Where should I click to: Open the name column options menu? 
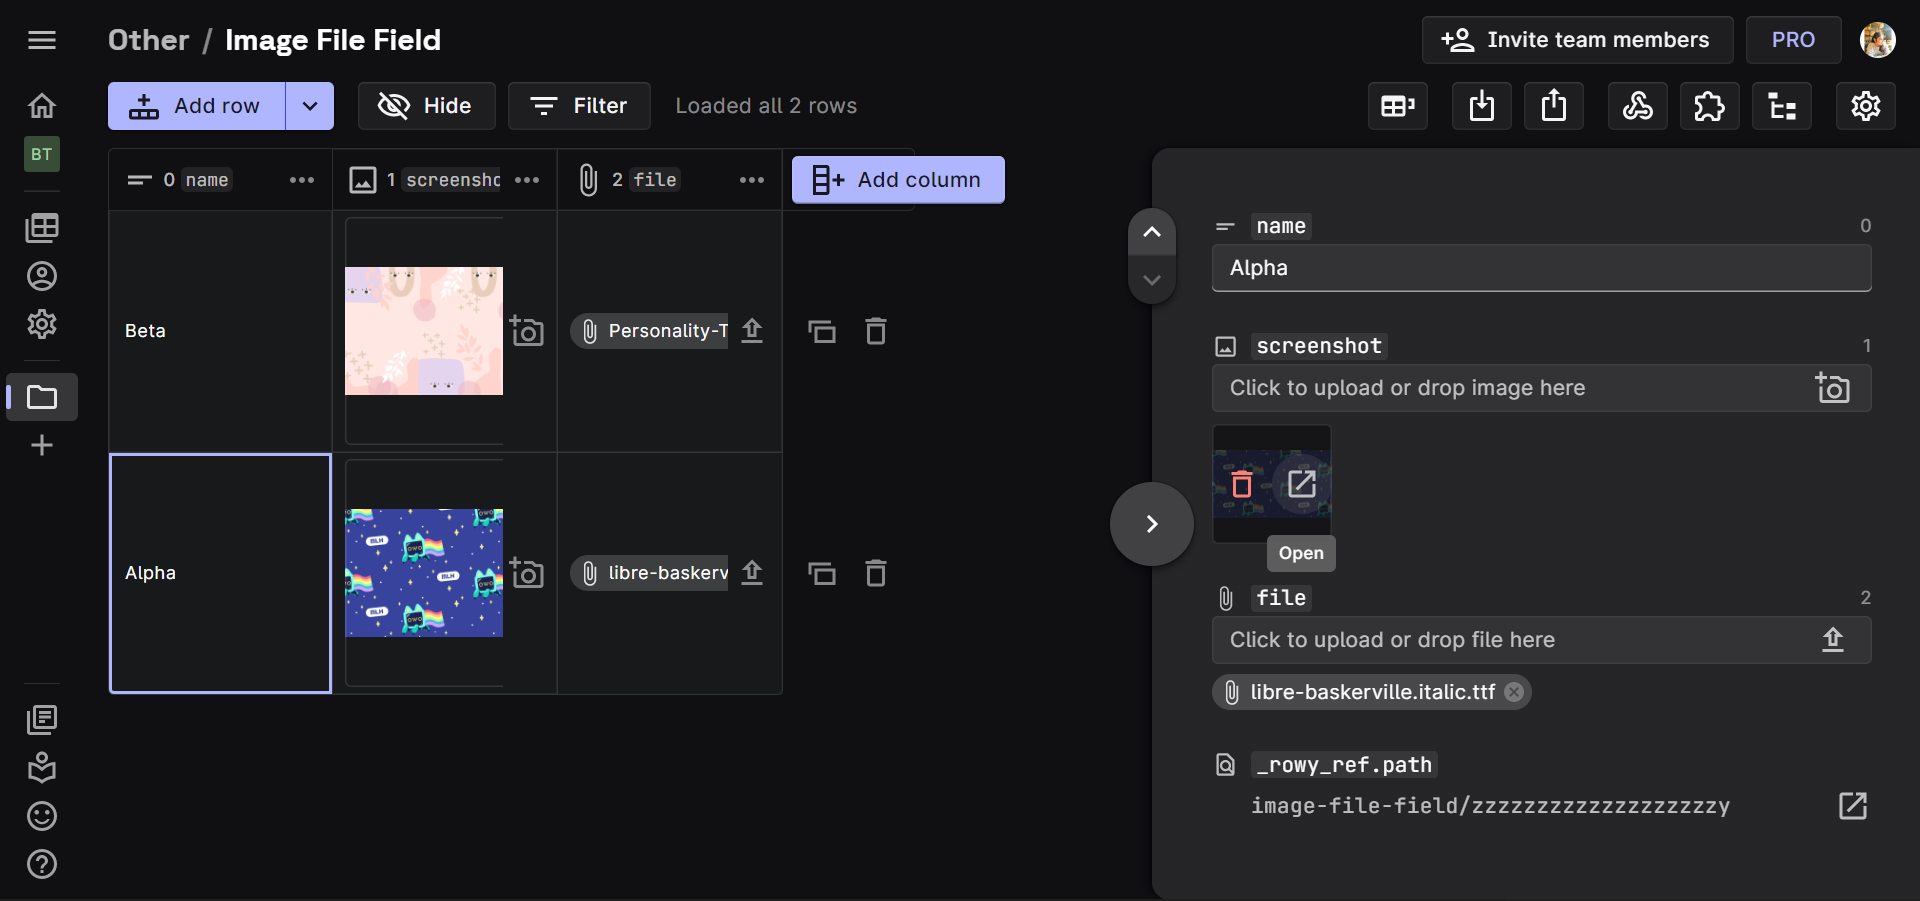click(301, 180)
